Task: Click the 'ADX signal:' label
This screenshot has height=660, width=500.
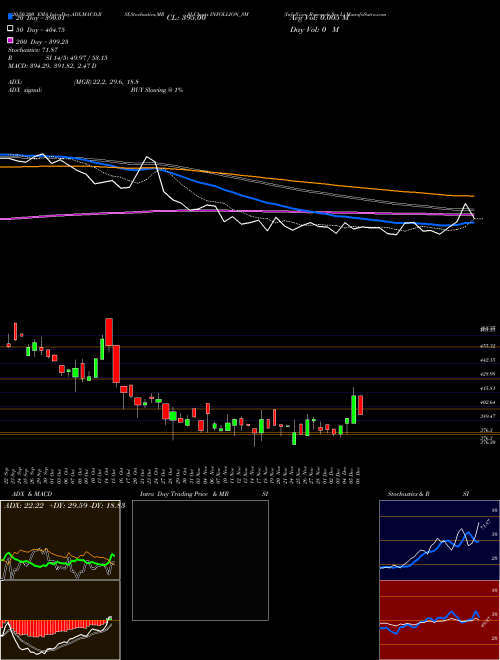Action: pyautogui.click(x=25, y=90)
